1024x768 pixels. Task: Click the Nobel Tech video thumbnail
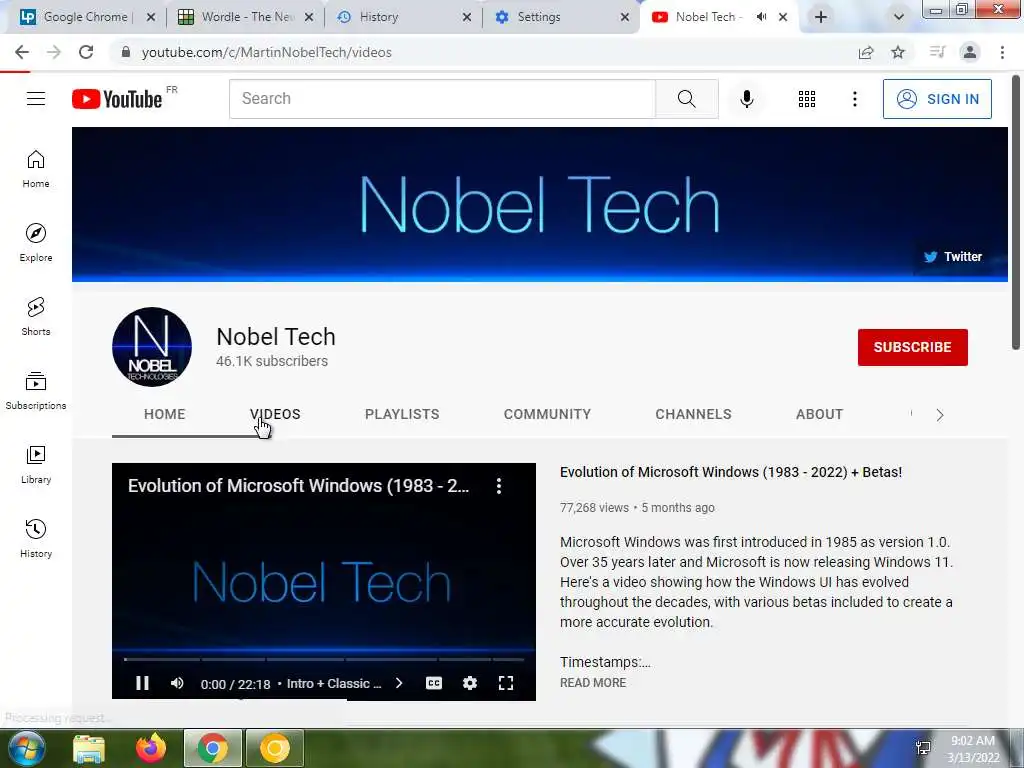[323, 581]
